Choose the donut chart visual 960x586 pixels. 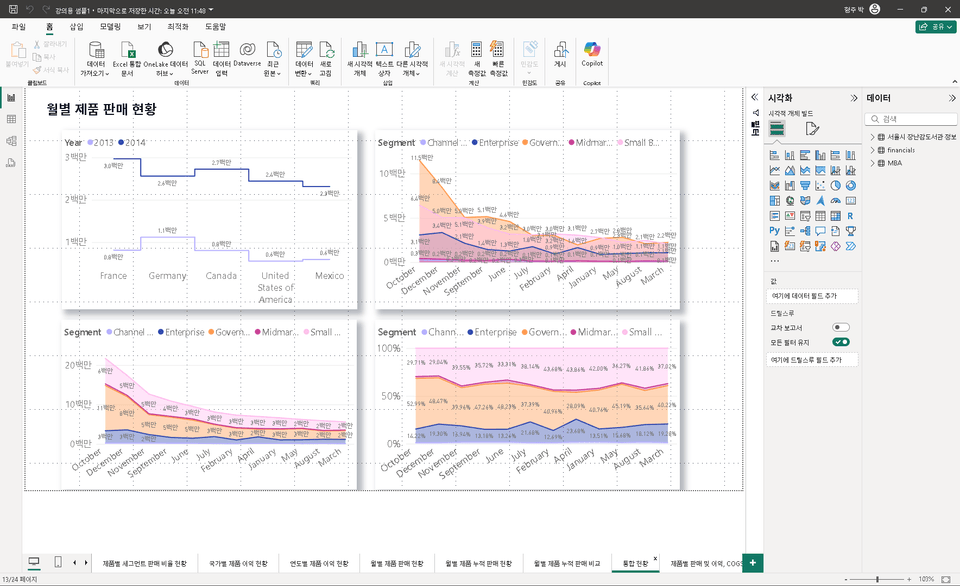coord(850,186)
